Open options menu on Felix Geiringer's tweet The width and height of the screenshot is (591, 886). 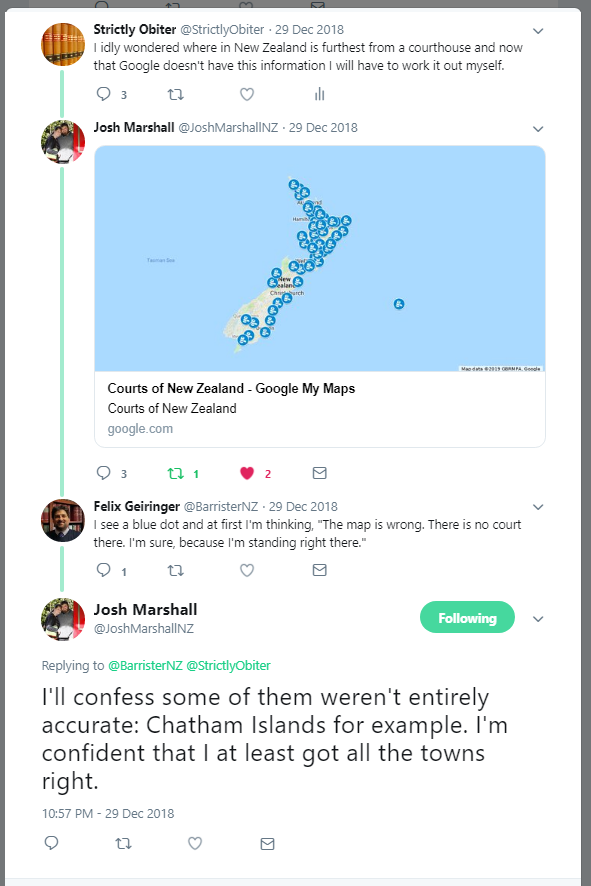[x=538, y=507]
